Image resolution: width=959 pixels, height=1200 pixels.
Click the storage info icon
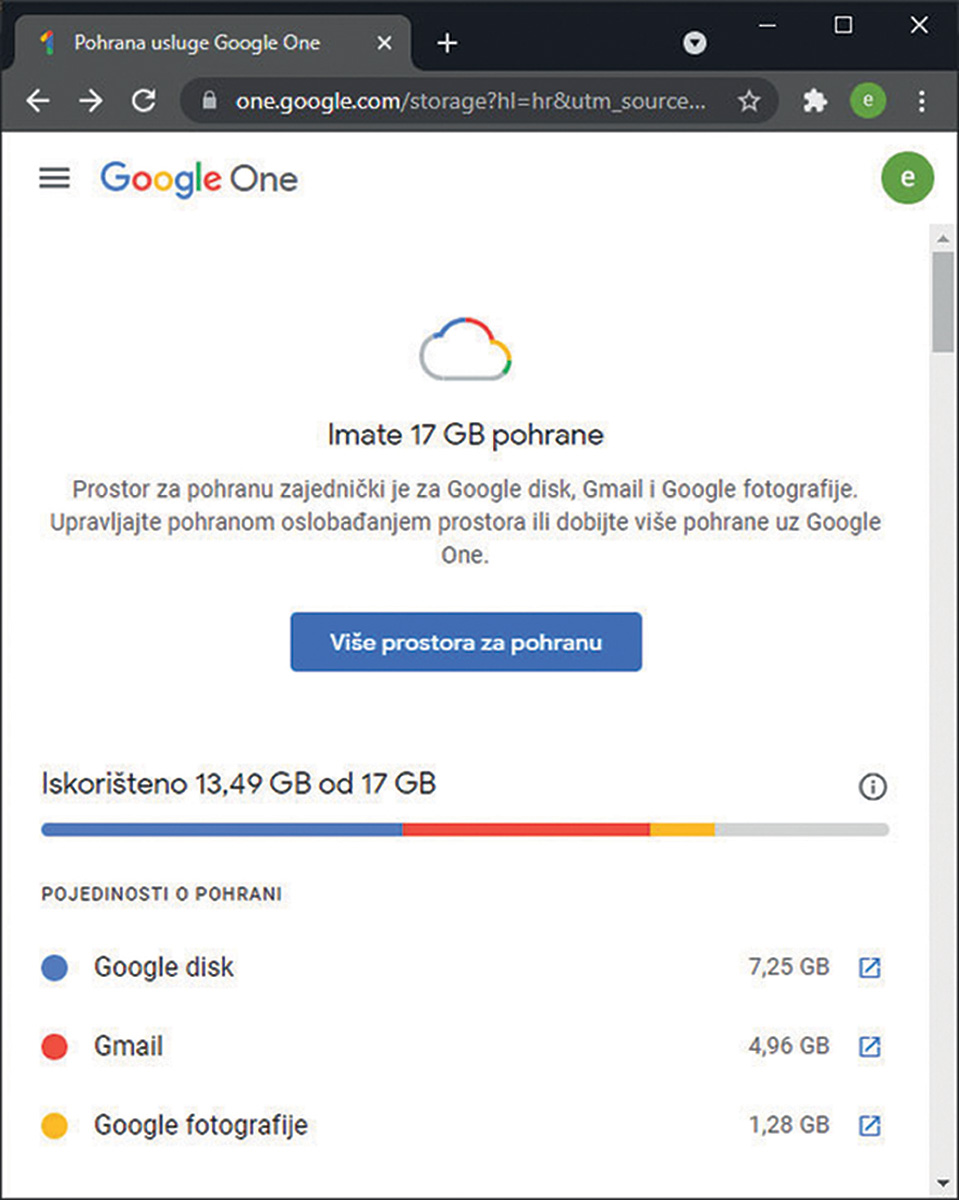pos(873,788)
